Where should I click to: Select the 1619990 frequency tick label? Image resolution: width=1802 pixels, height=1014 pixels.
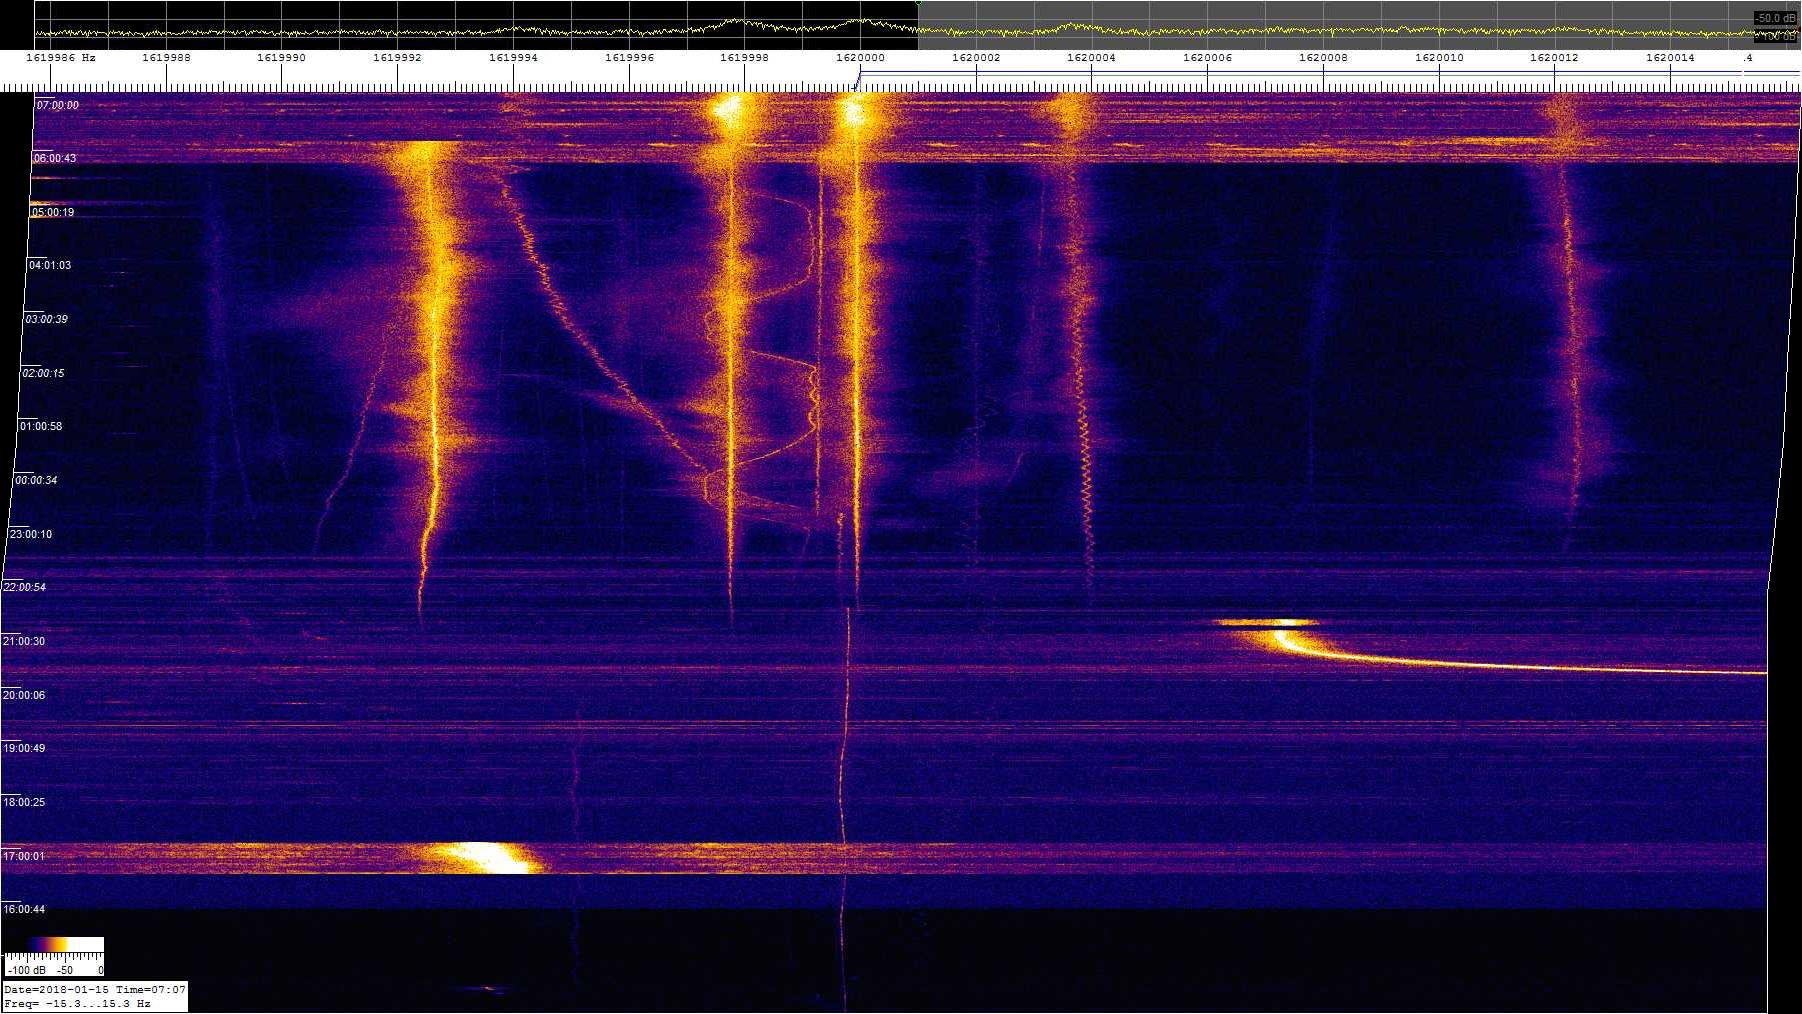click(281, 58)
